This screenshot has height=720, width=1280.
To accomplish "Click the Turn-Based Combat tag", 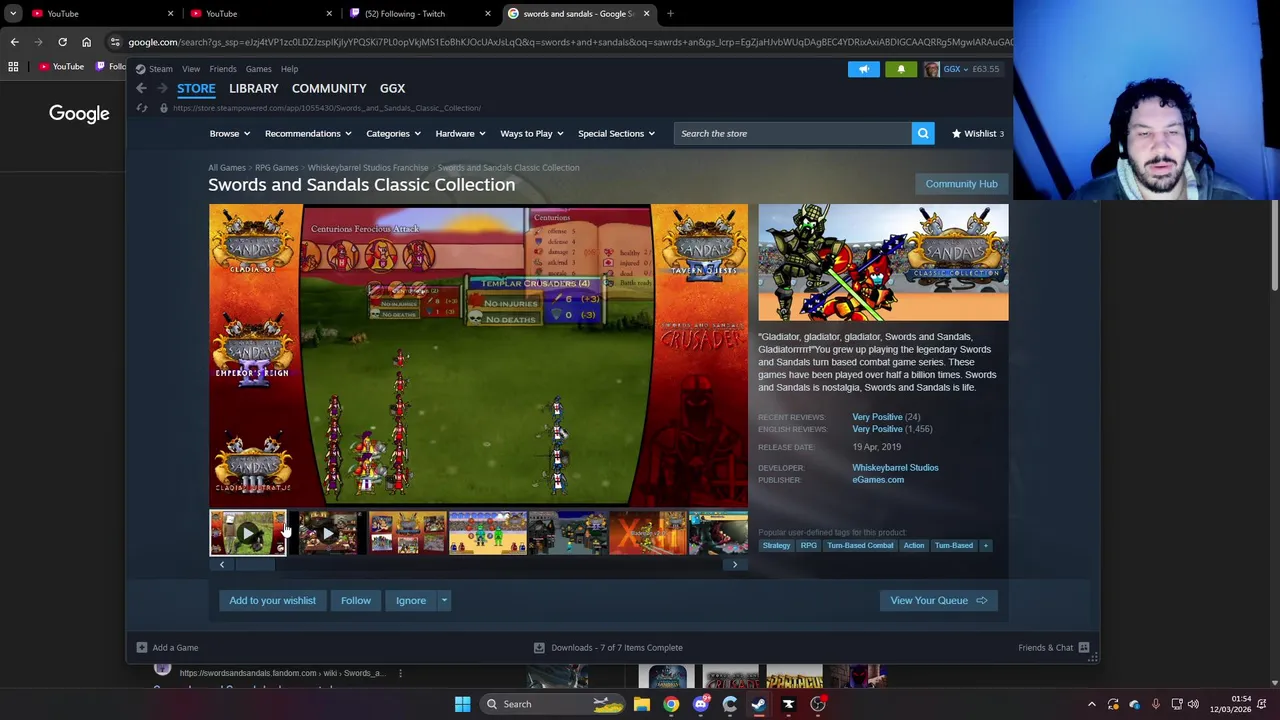I will [860, 545].
